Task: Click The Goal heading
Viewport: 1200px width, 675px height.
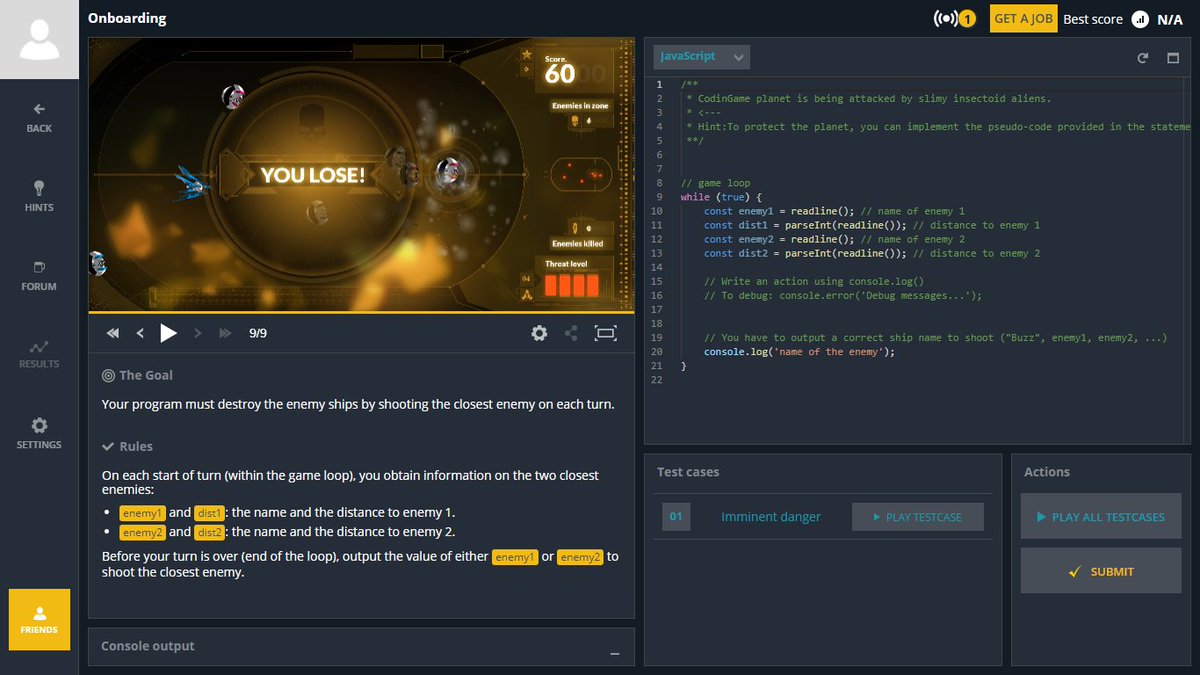Action: pos(137,375)
